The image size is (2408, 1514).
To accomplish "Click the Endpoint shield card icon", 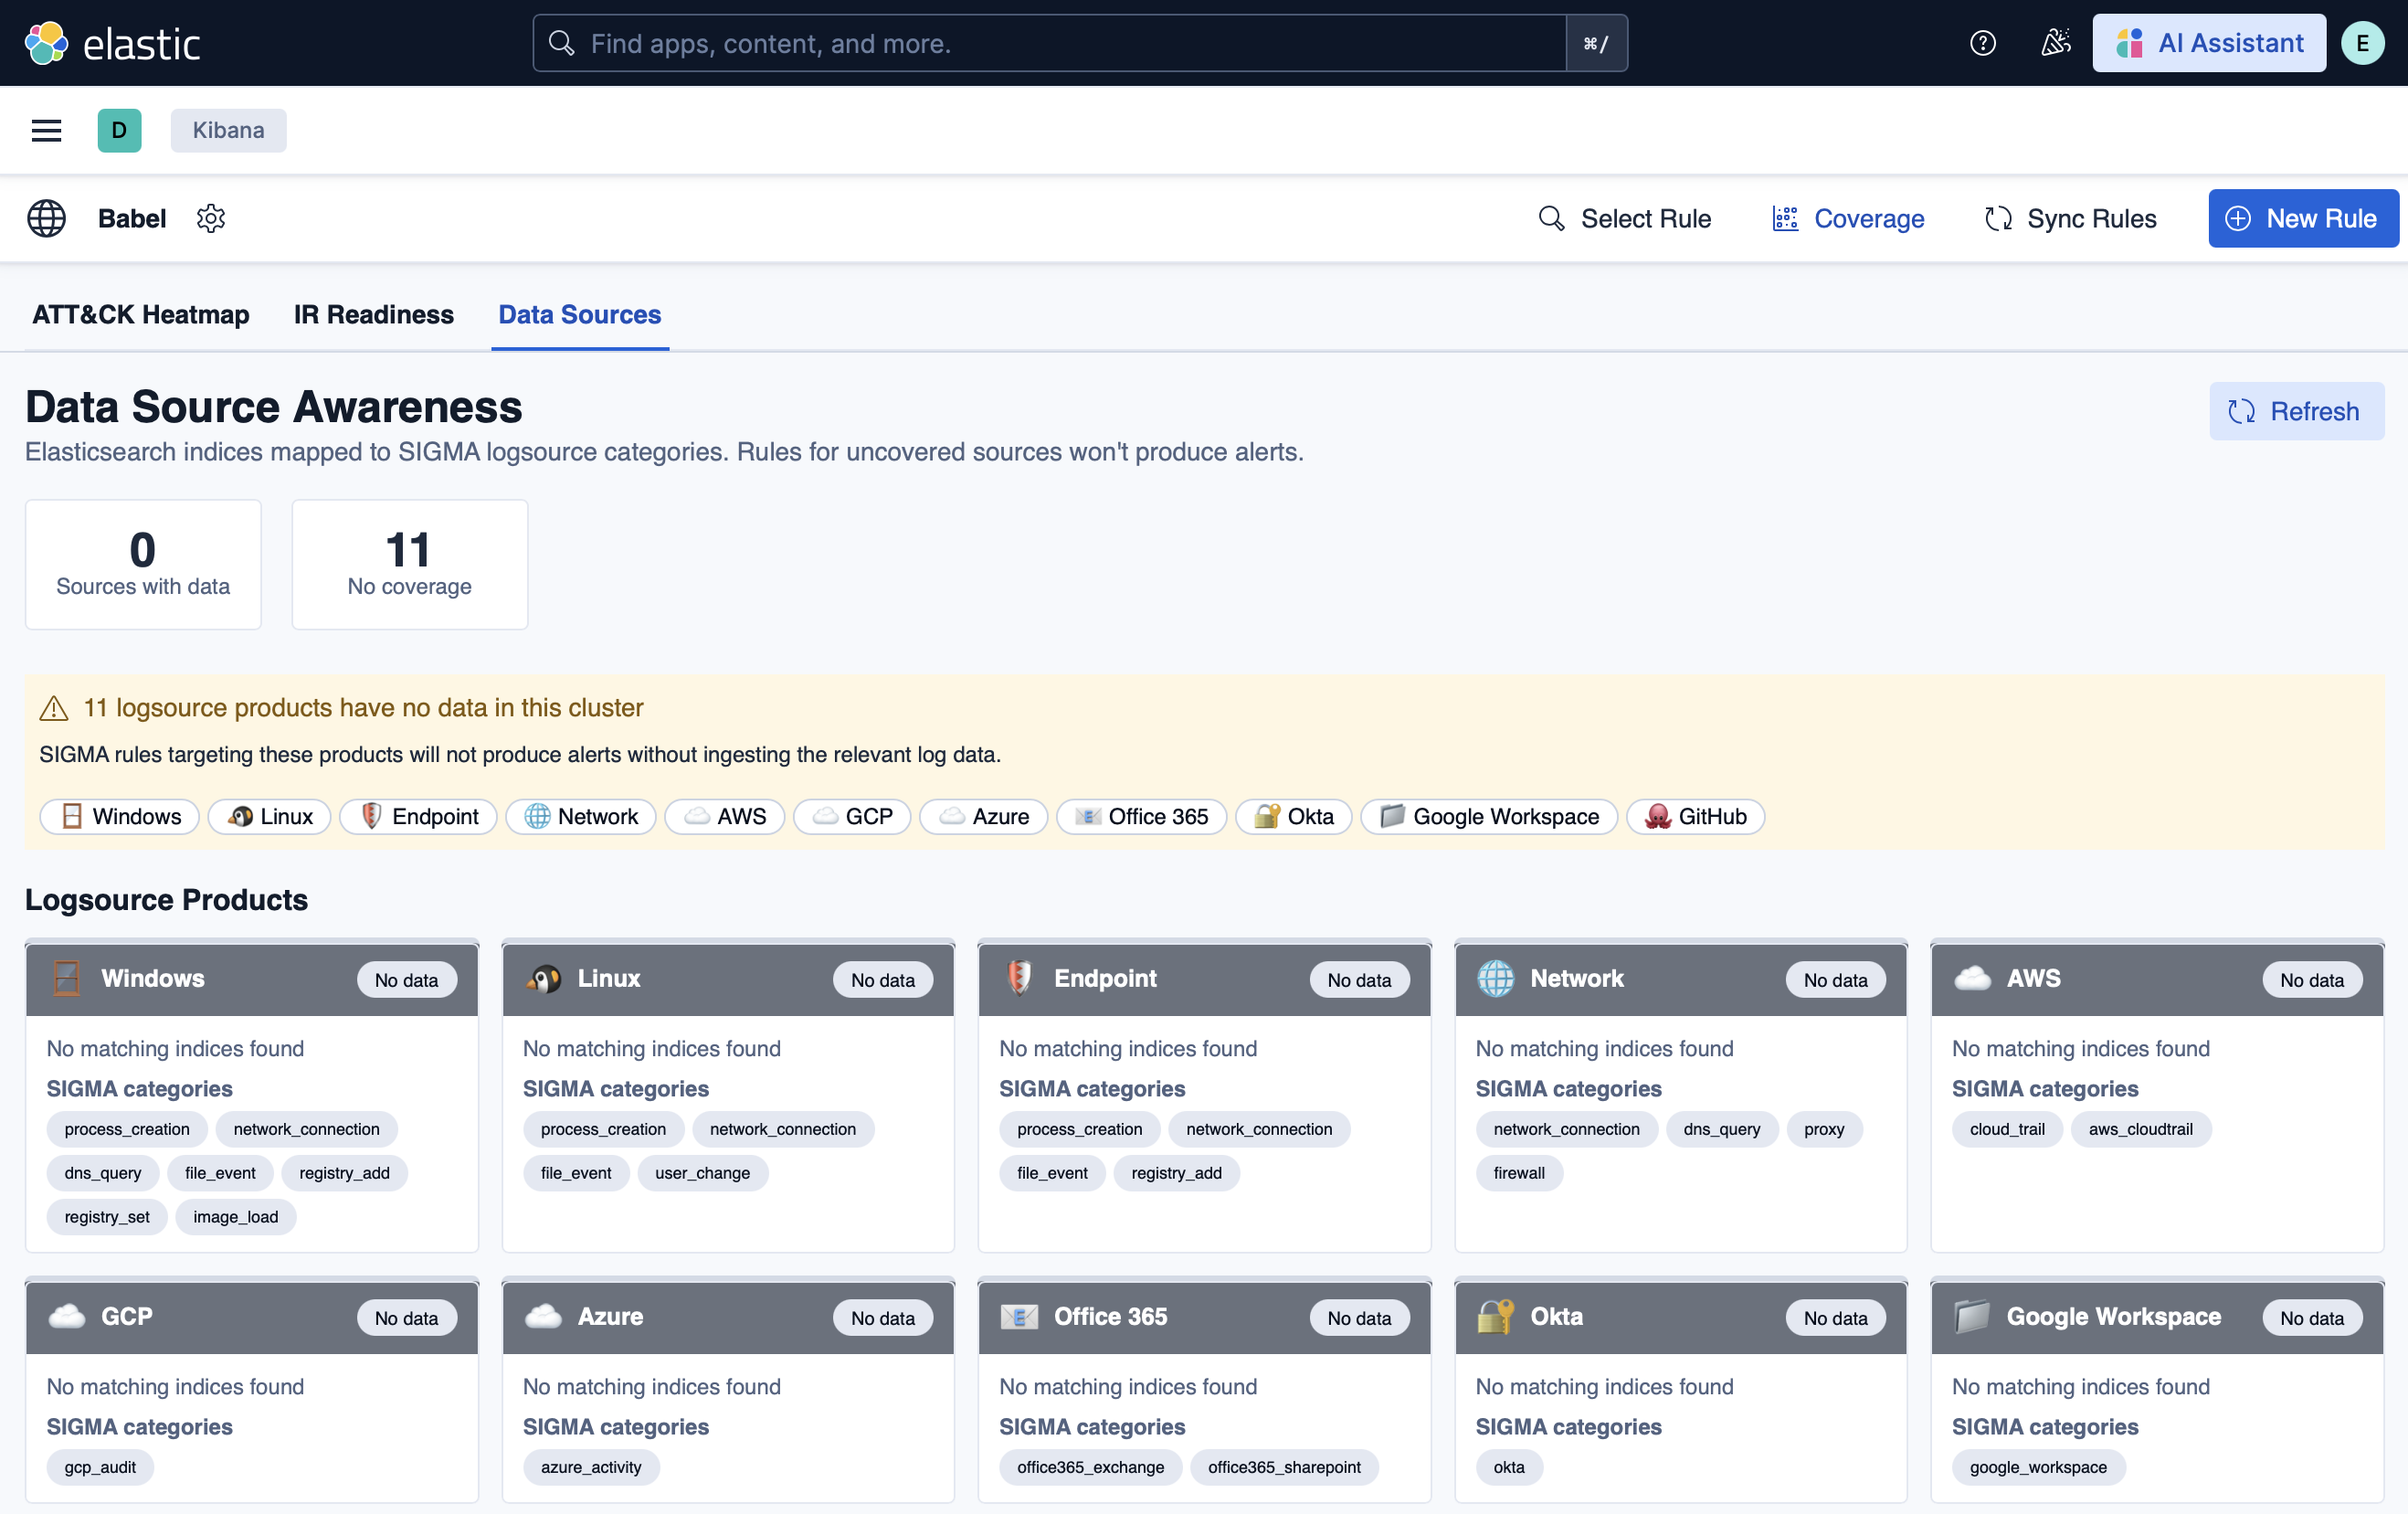I will point(1019,978).
